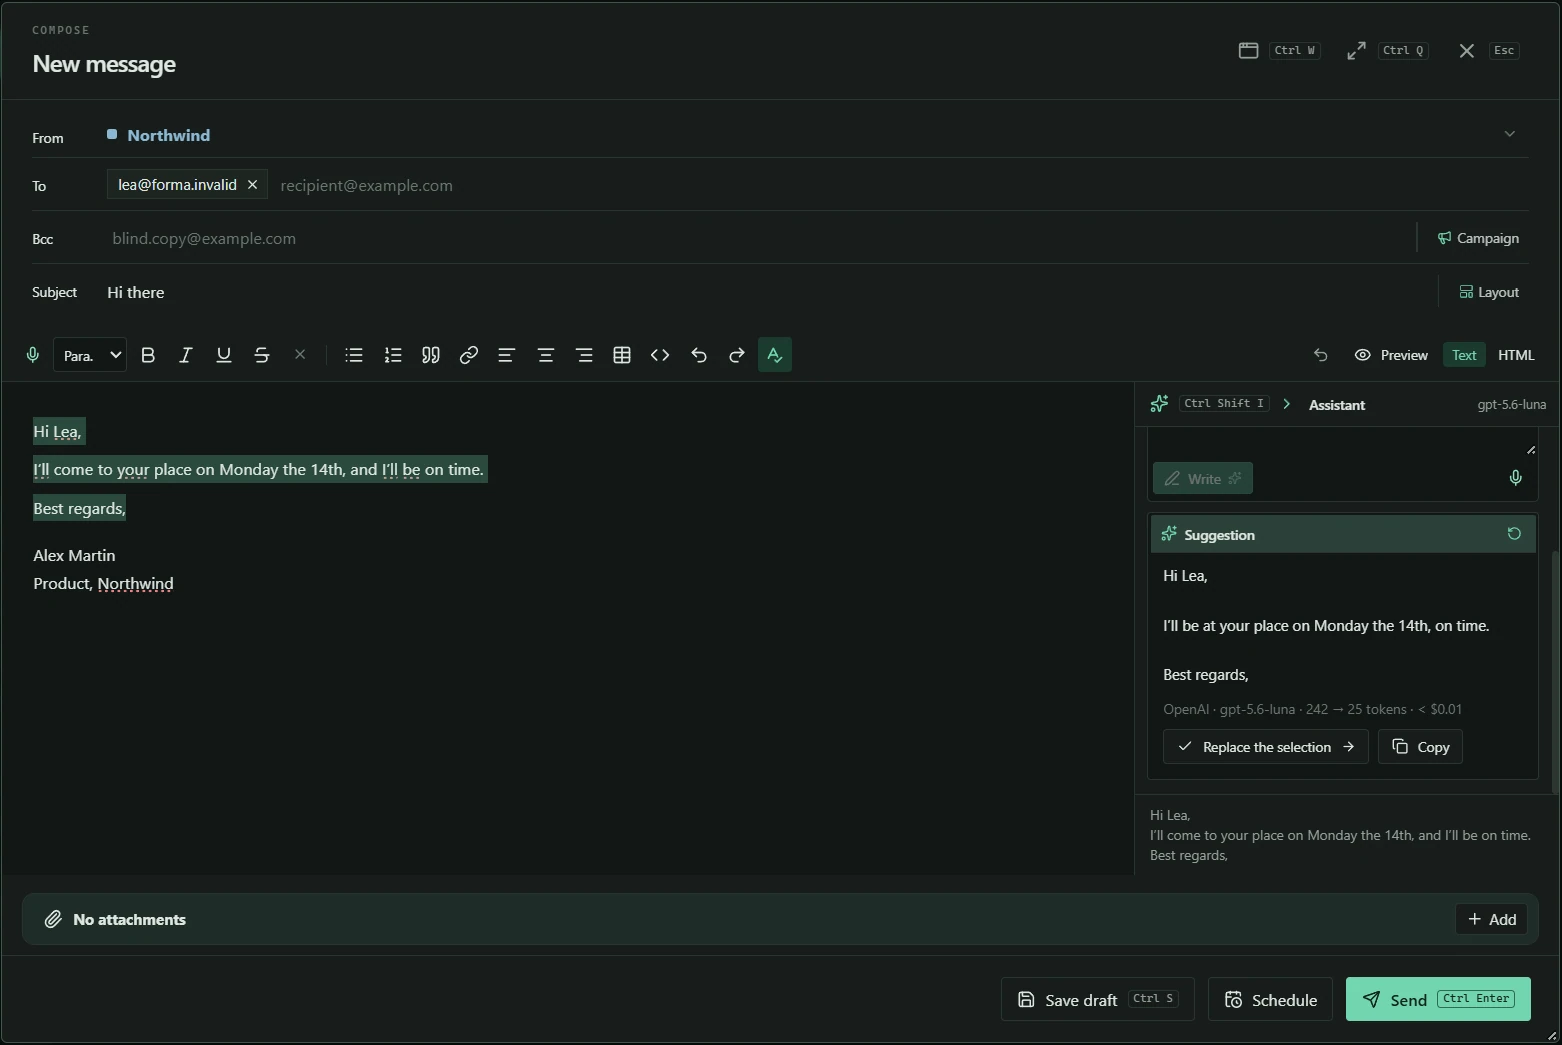
Task: Switch to the HTML editor tab
Action: coord(1516,355)
